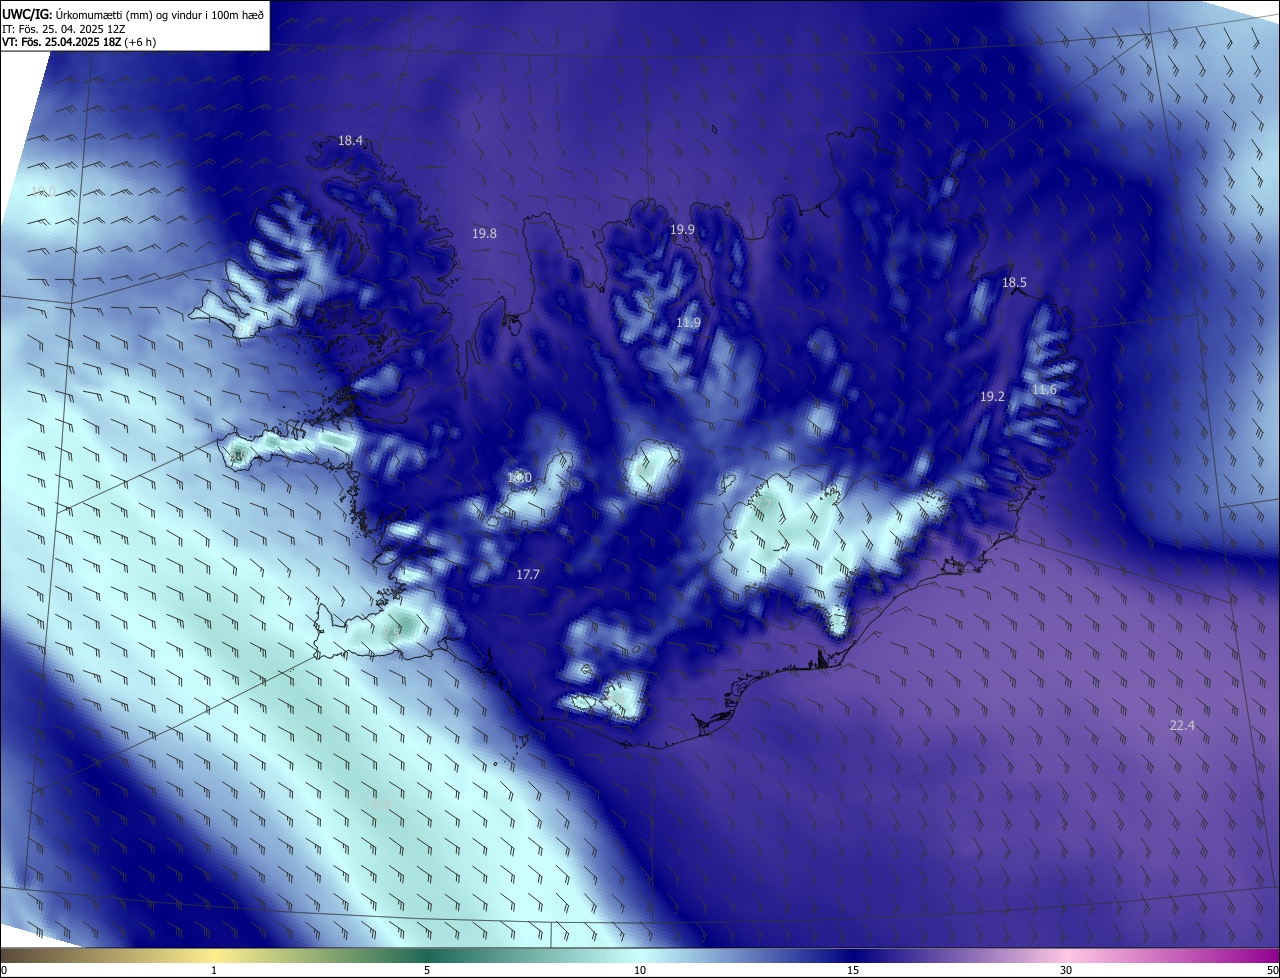Image resolution: width=1280 pixels, height=978 pixels.
Task: Click the 50 label on the color scale
Action: point(1272,970)
